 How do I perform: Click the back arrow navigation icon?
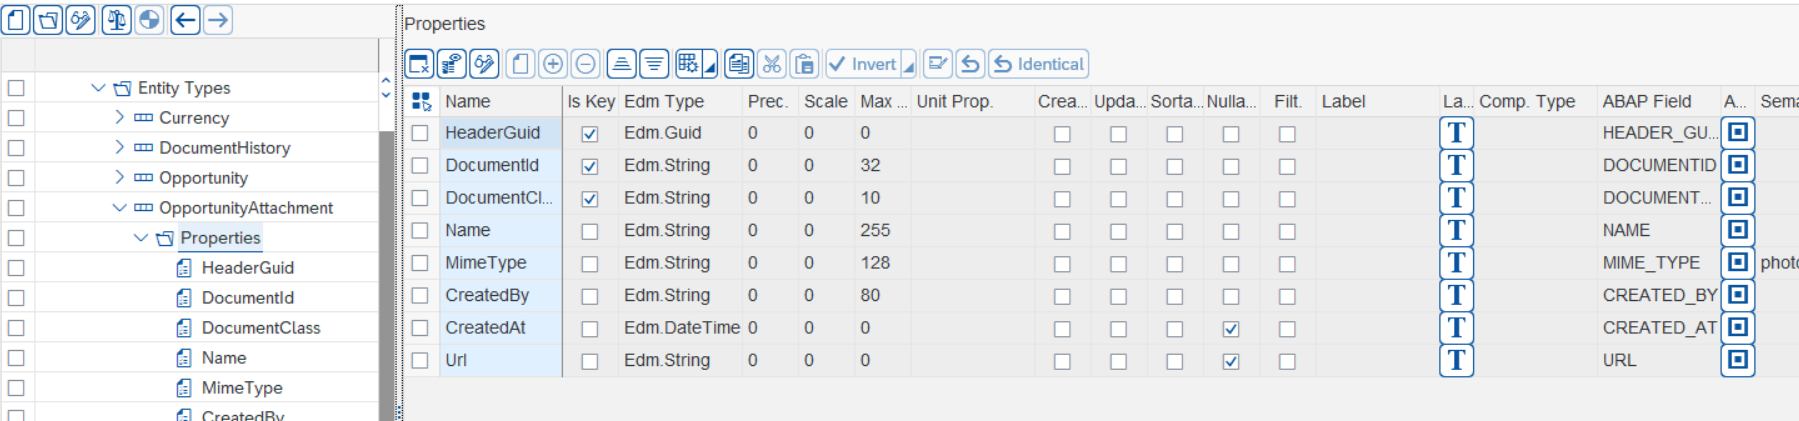[x=185, y=20]
